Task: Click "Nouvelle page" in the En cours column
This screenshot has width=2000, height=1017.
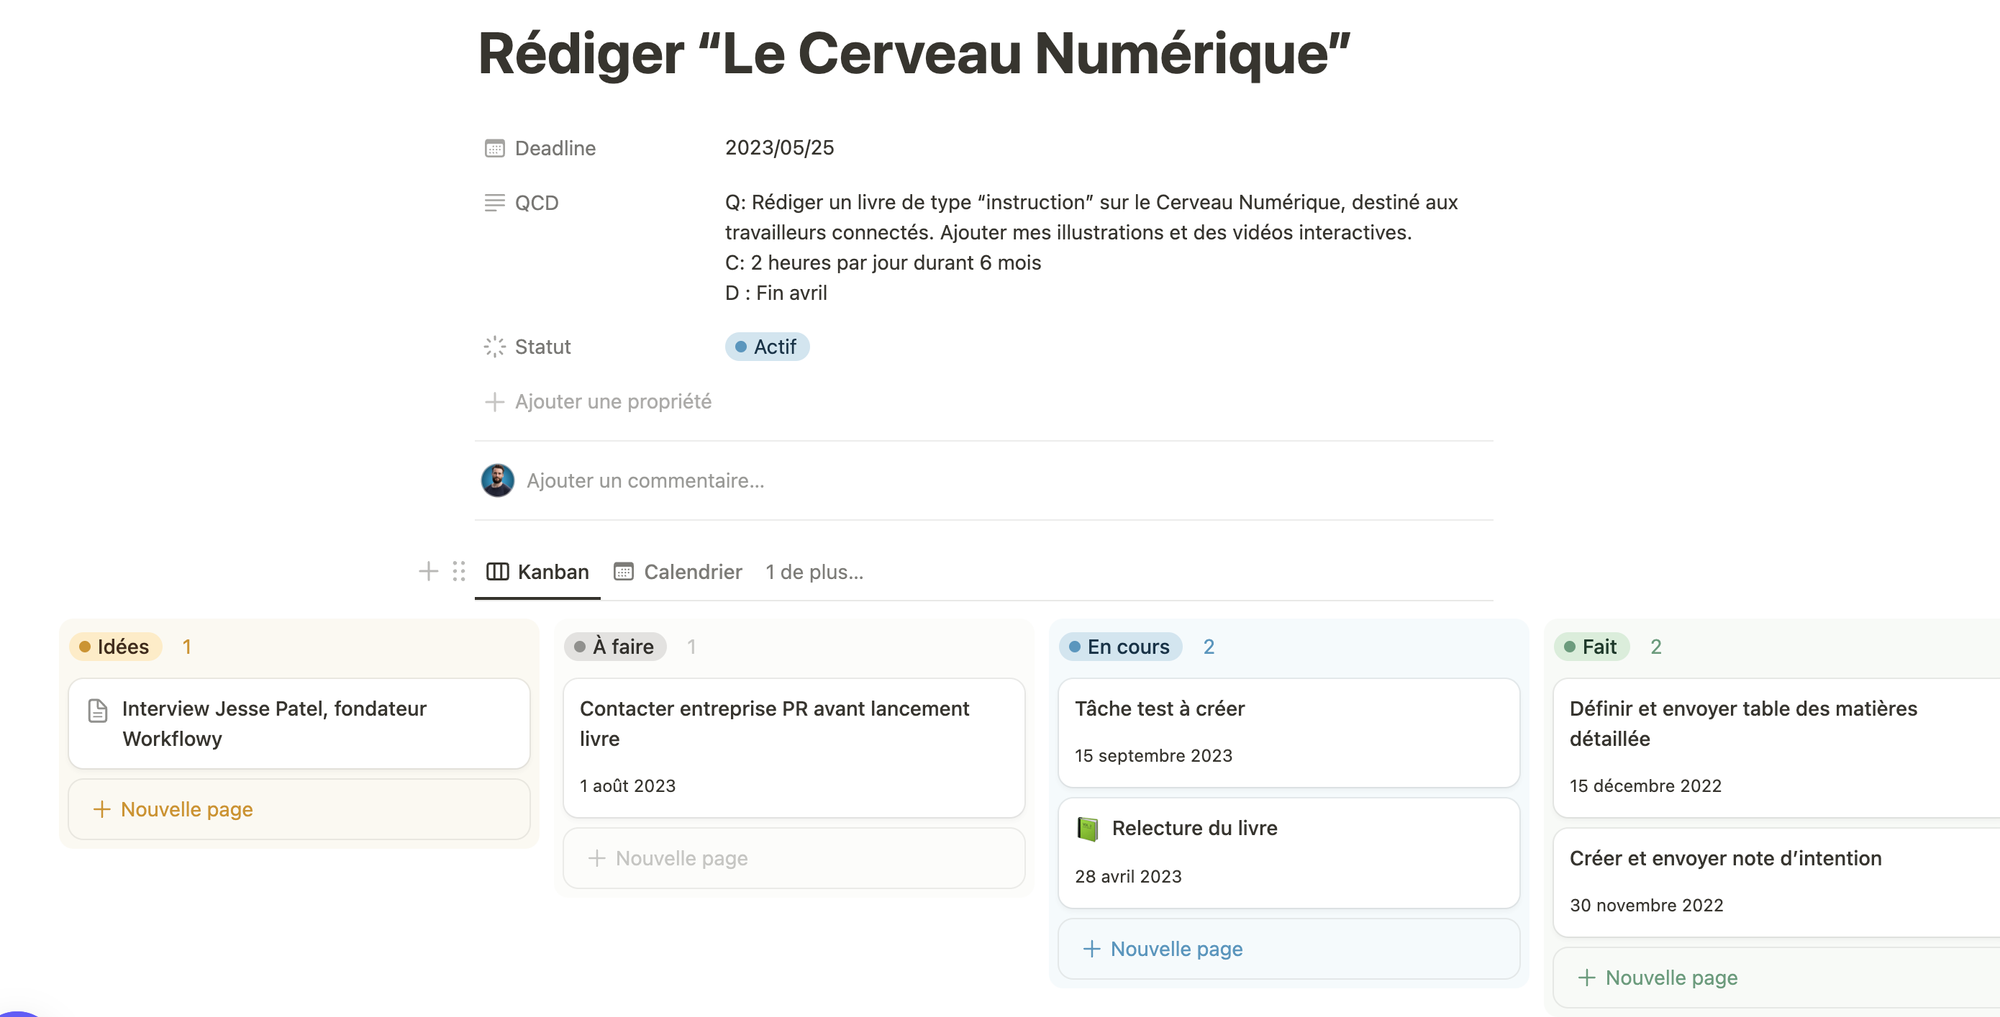Action: (1175, 948)
